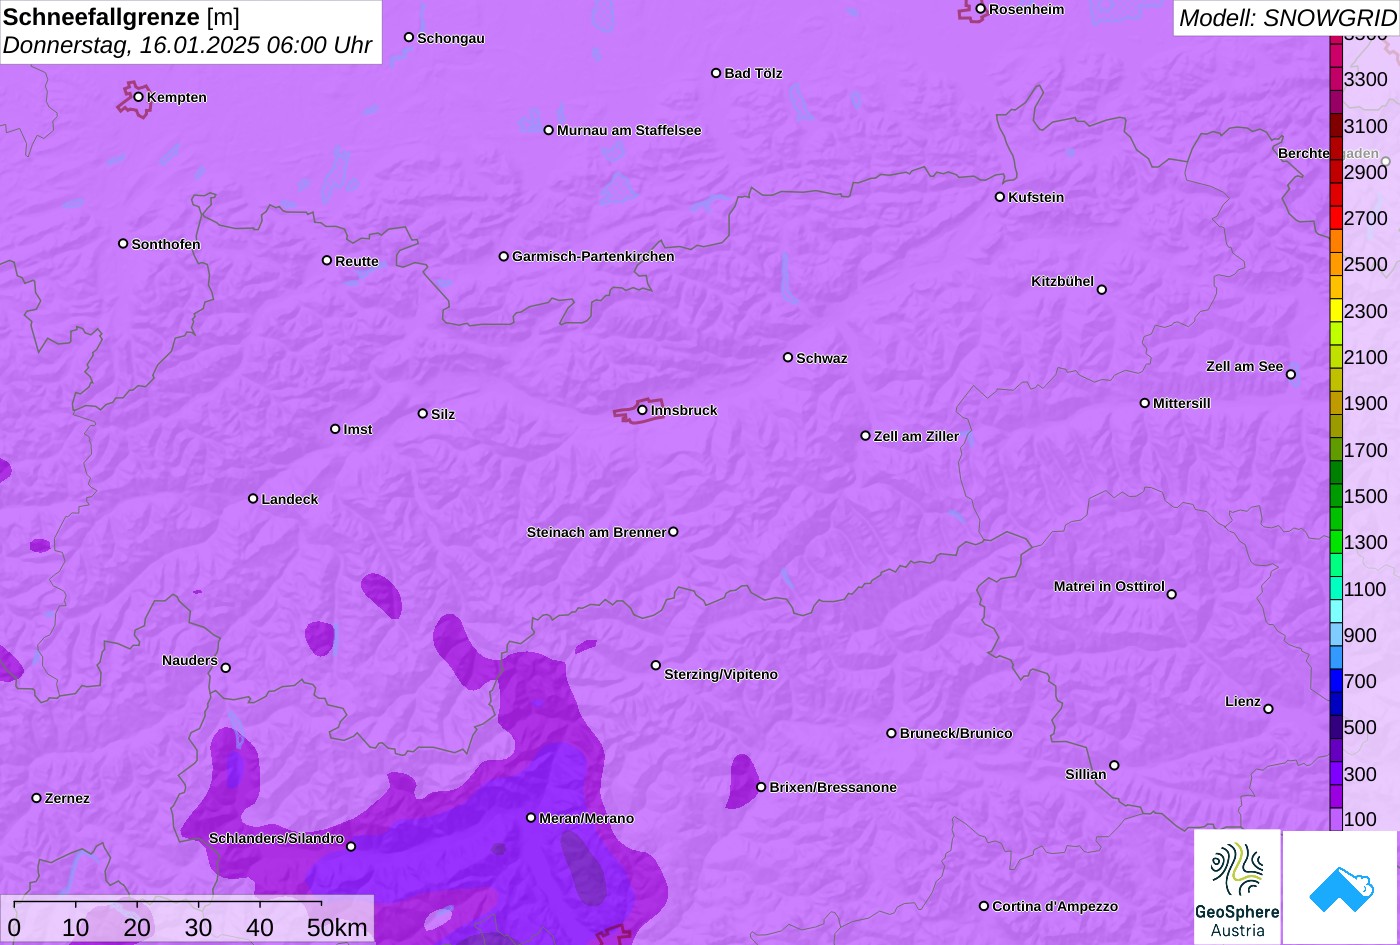Click the Schwaz location marker
This screenshot has height=945, width=1400.
tap(788, 357)
